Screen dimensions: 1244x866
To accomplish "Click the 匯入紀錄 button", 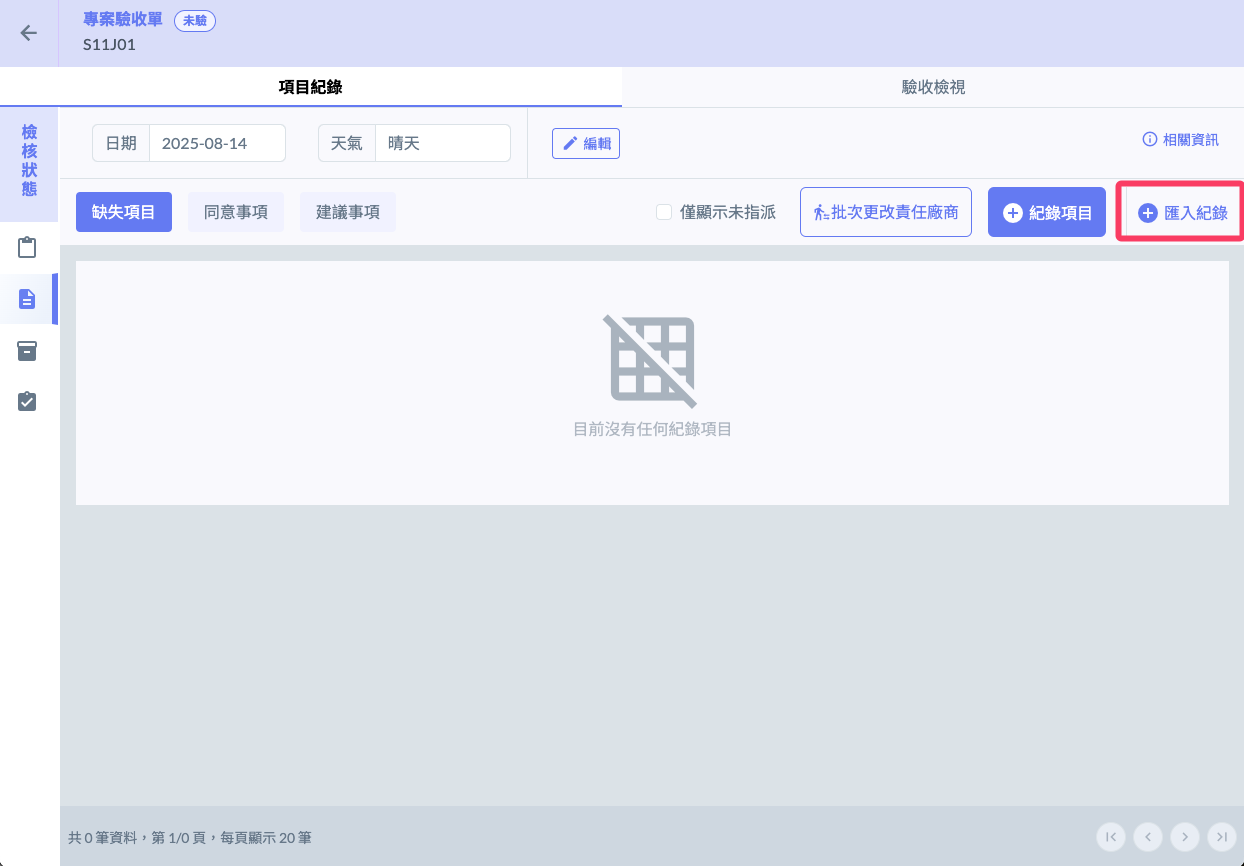I will [x=1182, y=212].
